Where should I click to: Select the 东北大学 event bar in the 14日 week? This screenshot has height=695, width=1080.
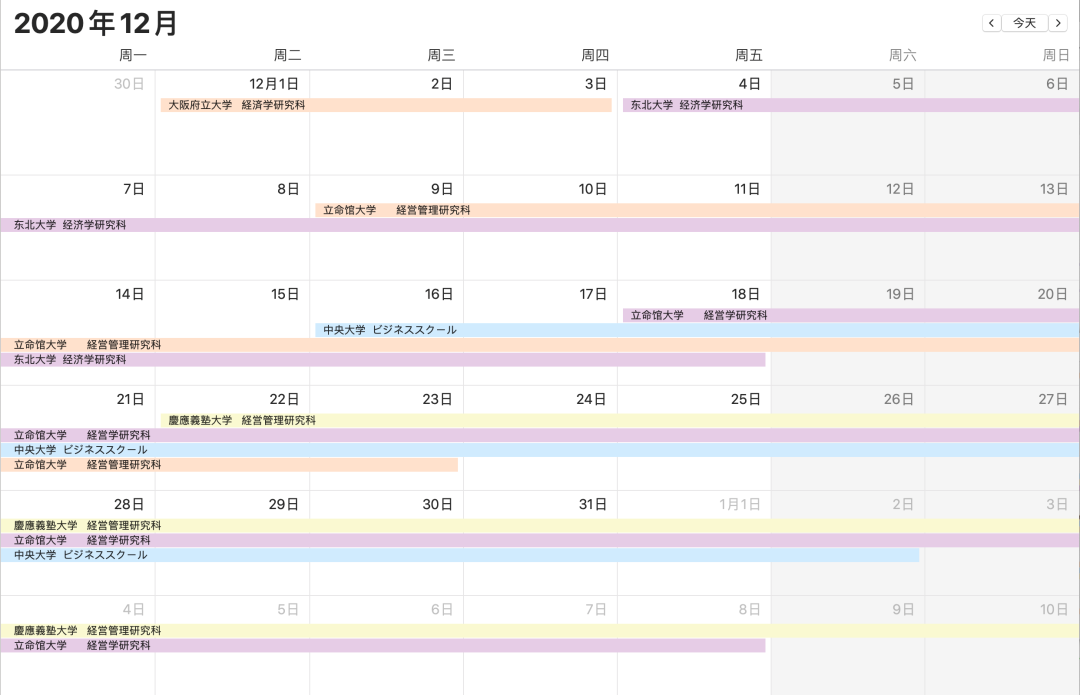point(383,360)
